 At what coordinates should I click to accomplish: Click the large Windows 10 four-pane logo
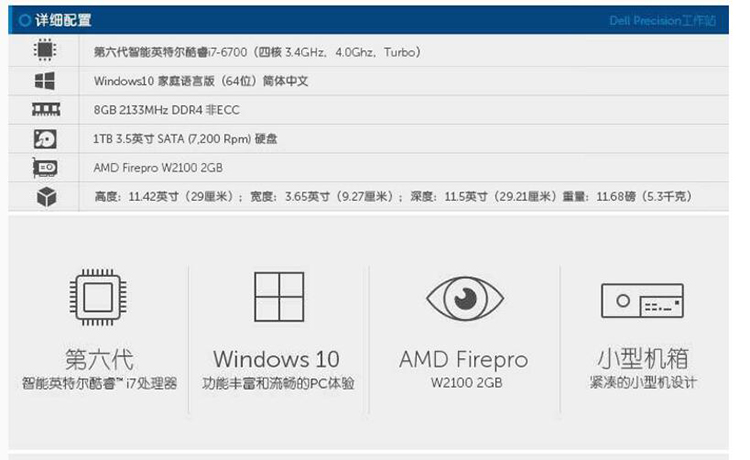point(279,297)
